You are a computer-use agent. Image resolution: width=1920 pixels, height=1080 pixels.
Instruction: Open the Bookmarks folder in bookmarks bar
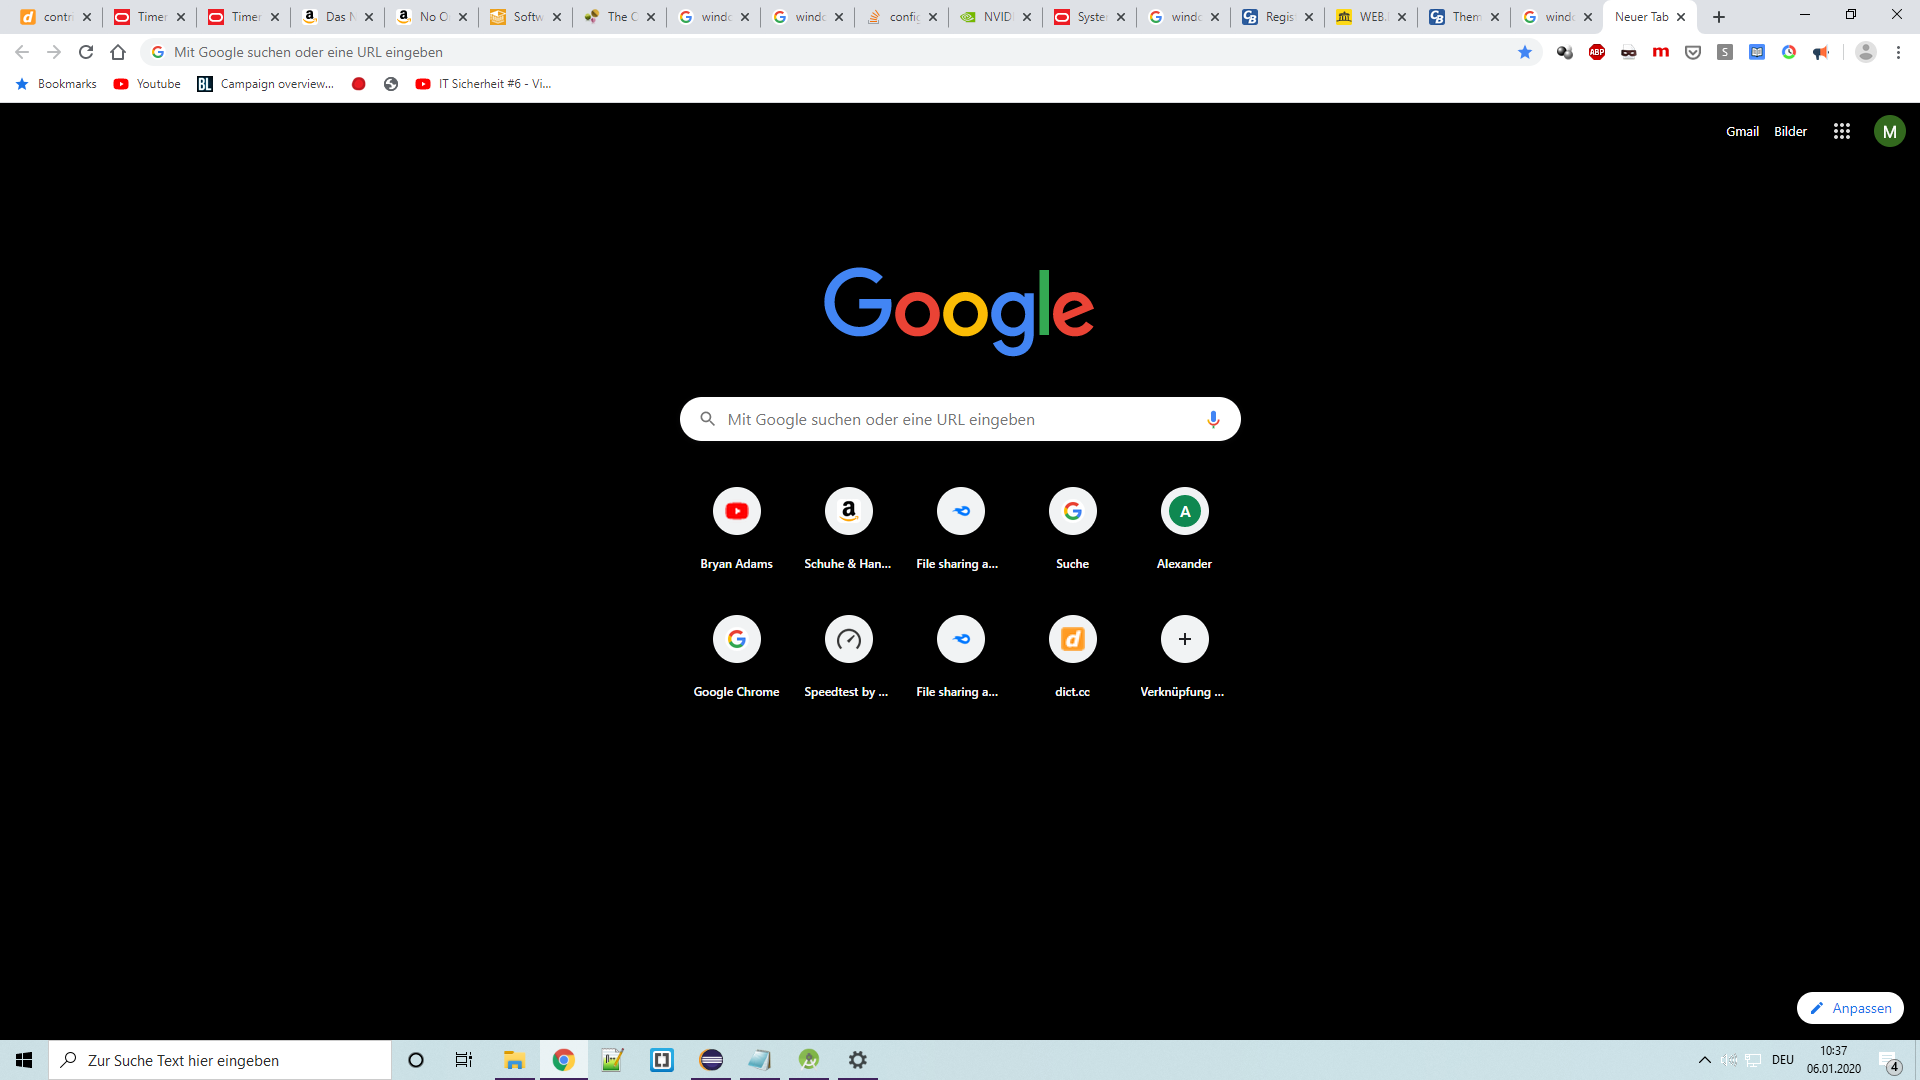click(56, 84)
